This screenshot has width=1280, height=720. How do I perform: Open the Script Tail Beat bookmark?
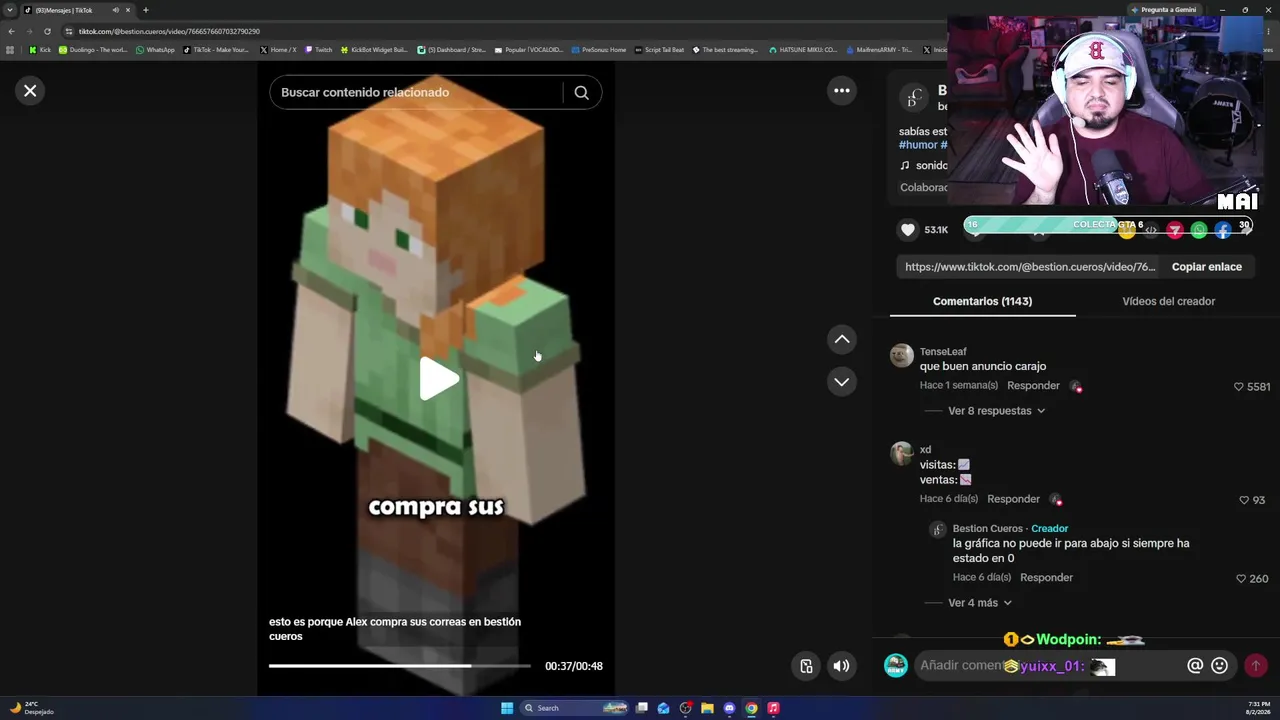(660, 50)
